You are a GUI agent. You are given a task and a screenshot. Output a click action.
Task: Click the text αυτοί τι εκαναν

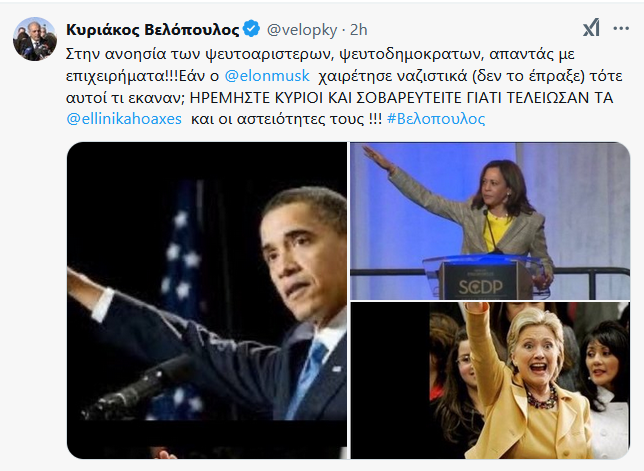(126, 98)
